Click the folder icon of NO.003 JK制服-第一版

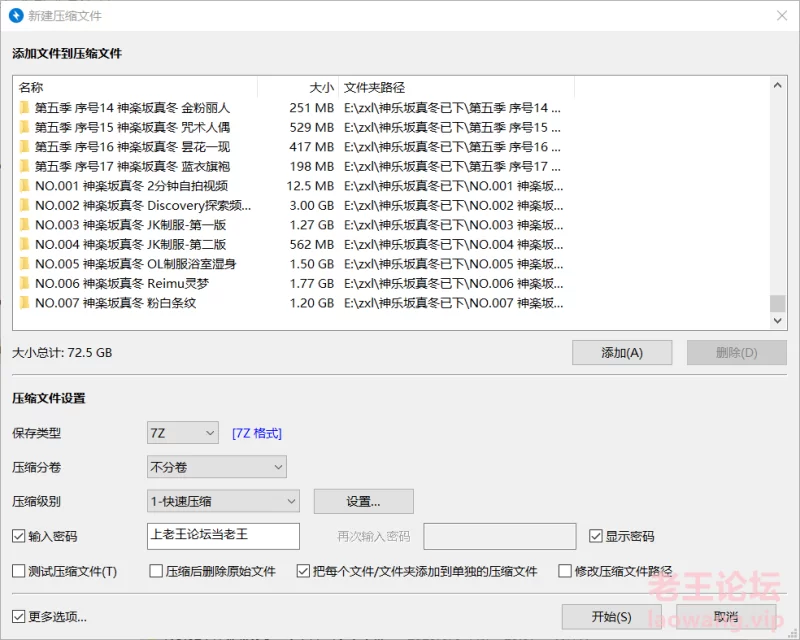coord(22,224)
